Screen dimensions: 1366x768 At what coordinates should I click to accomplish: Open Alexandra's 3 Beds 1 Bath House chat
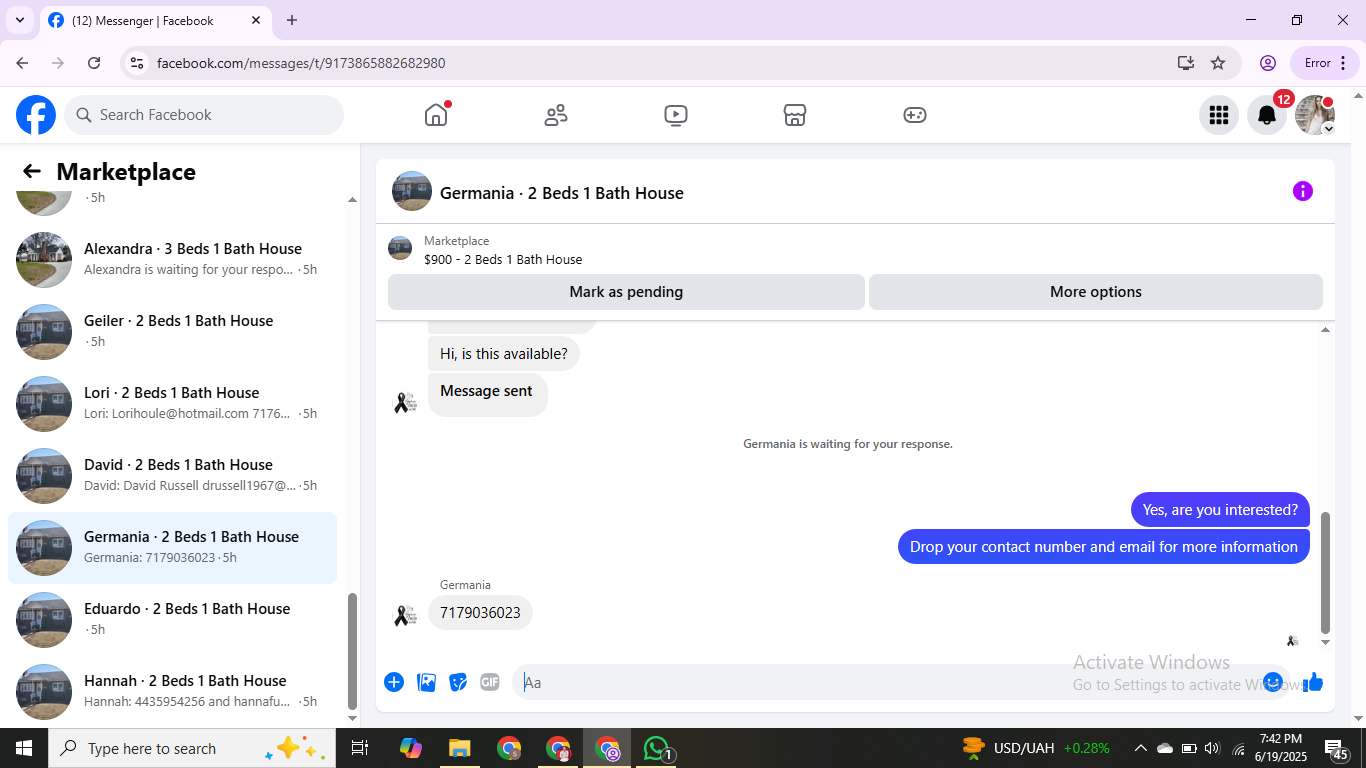[172, 260]
